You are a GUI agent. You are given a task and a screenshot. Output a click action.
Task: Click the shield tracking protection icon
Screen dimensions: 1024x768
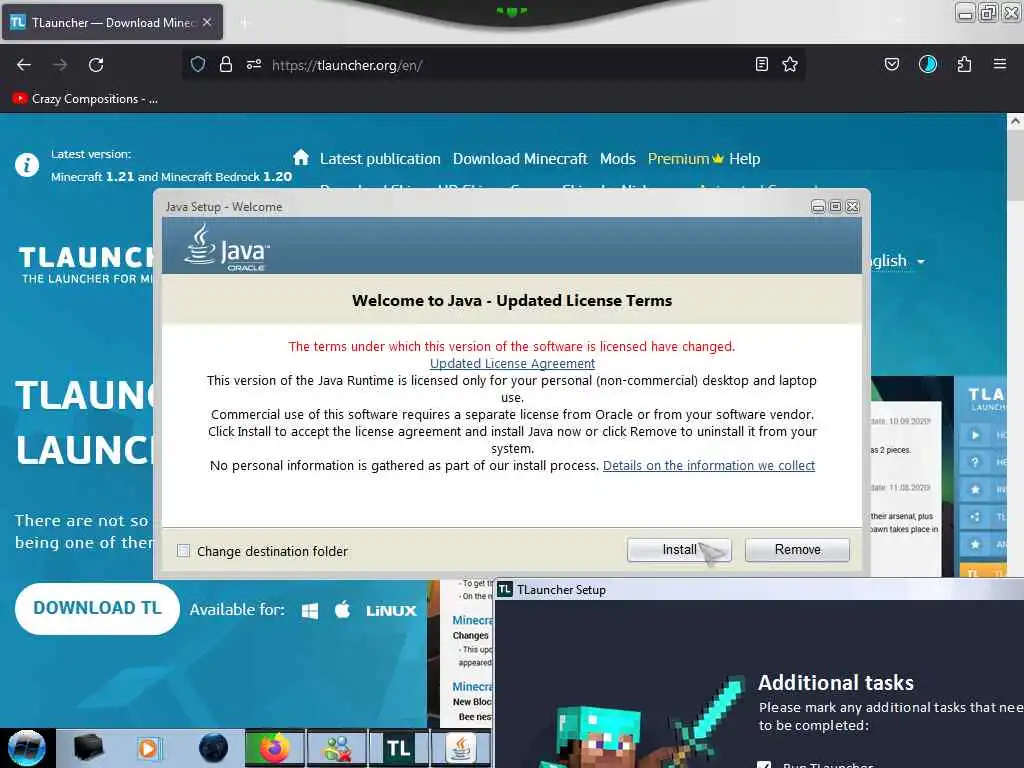(198, 65)
